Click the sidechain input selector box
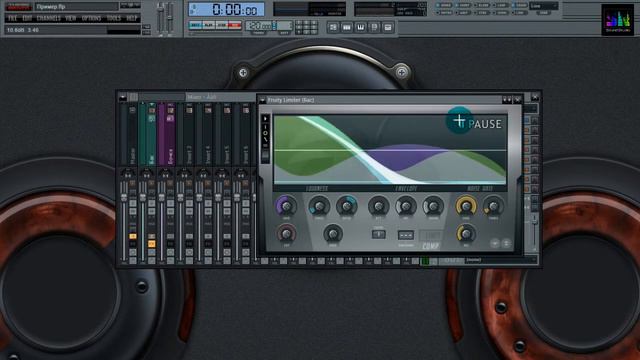 406,235
